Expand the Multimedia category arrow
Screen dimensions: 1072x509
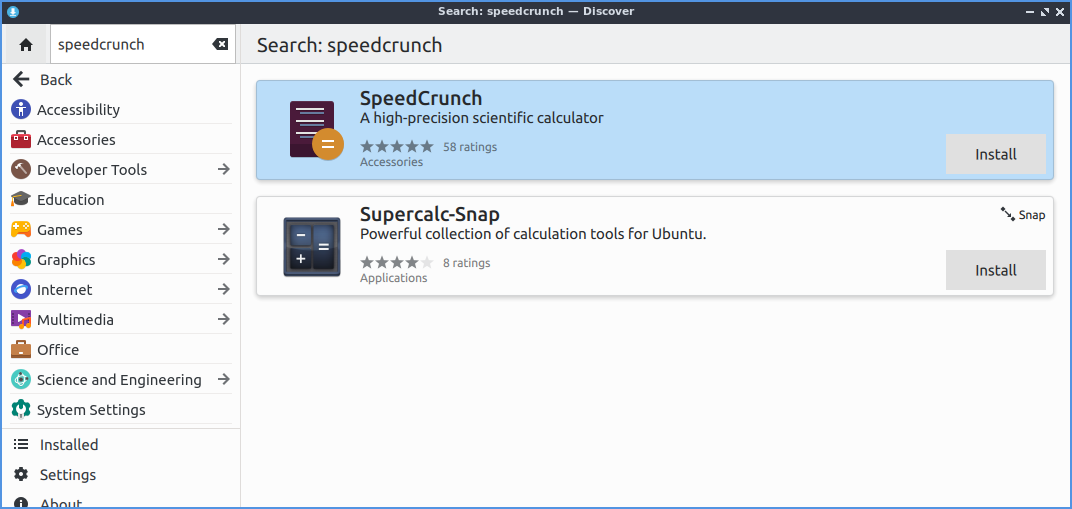(x=223, y=320)
